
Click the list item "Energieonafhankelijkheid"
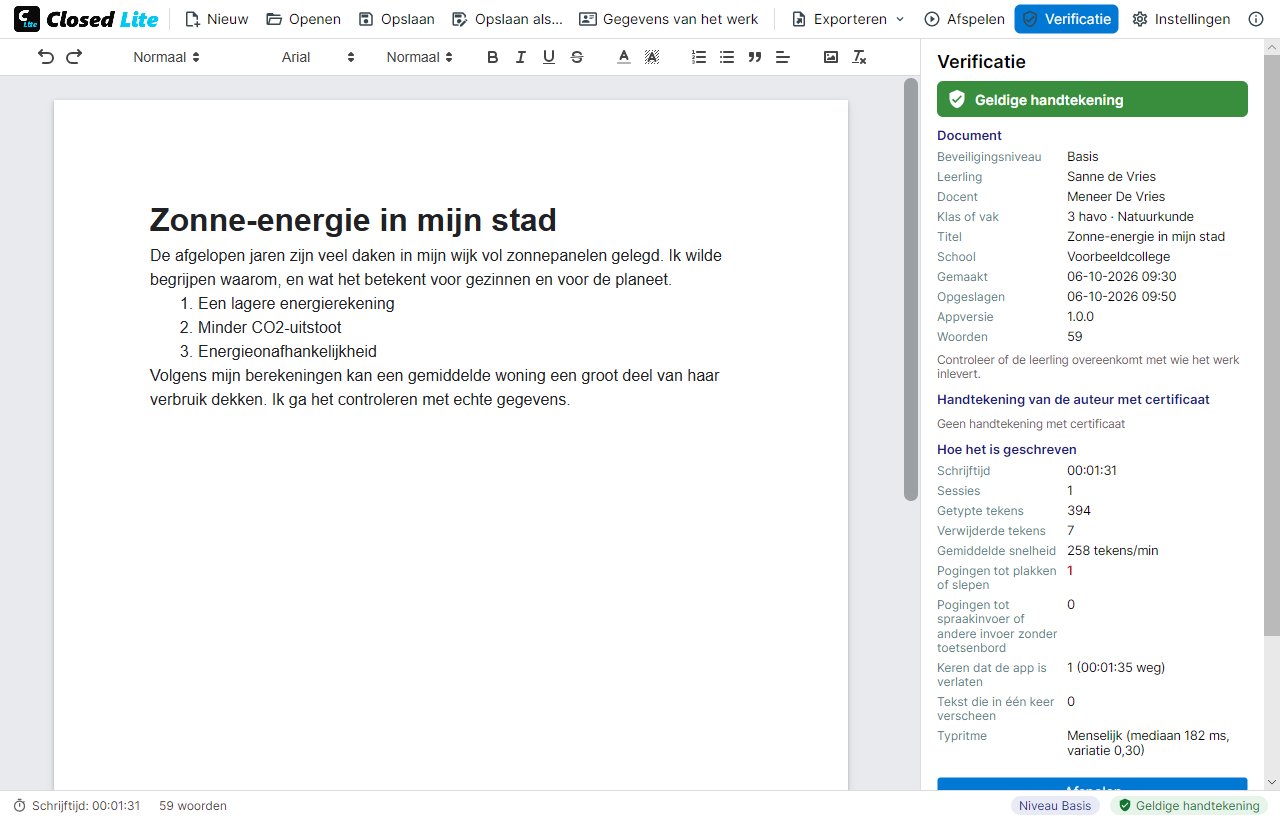[x=287, y=351]
